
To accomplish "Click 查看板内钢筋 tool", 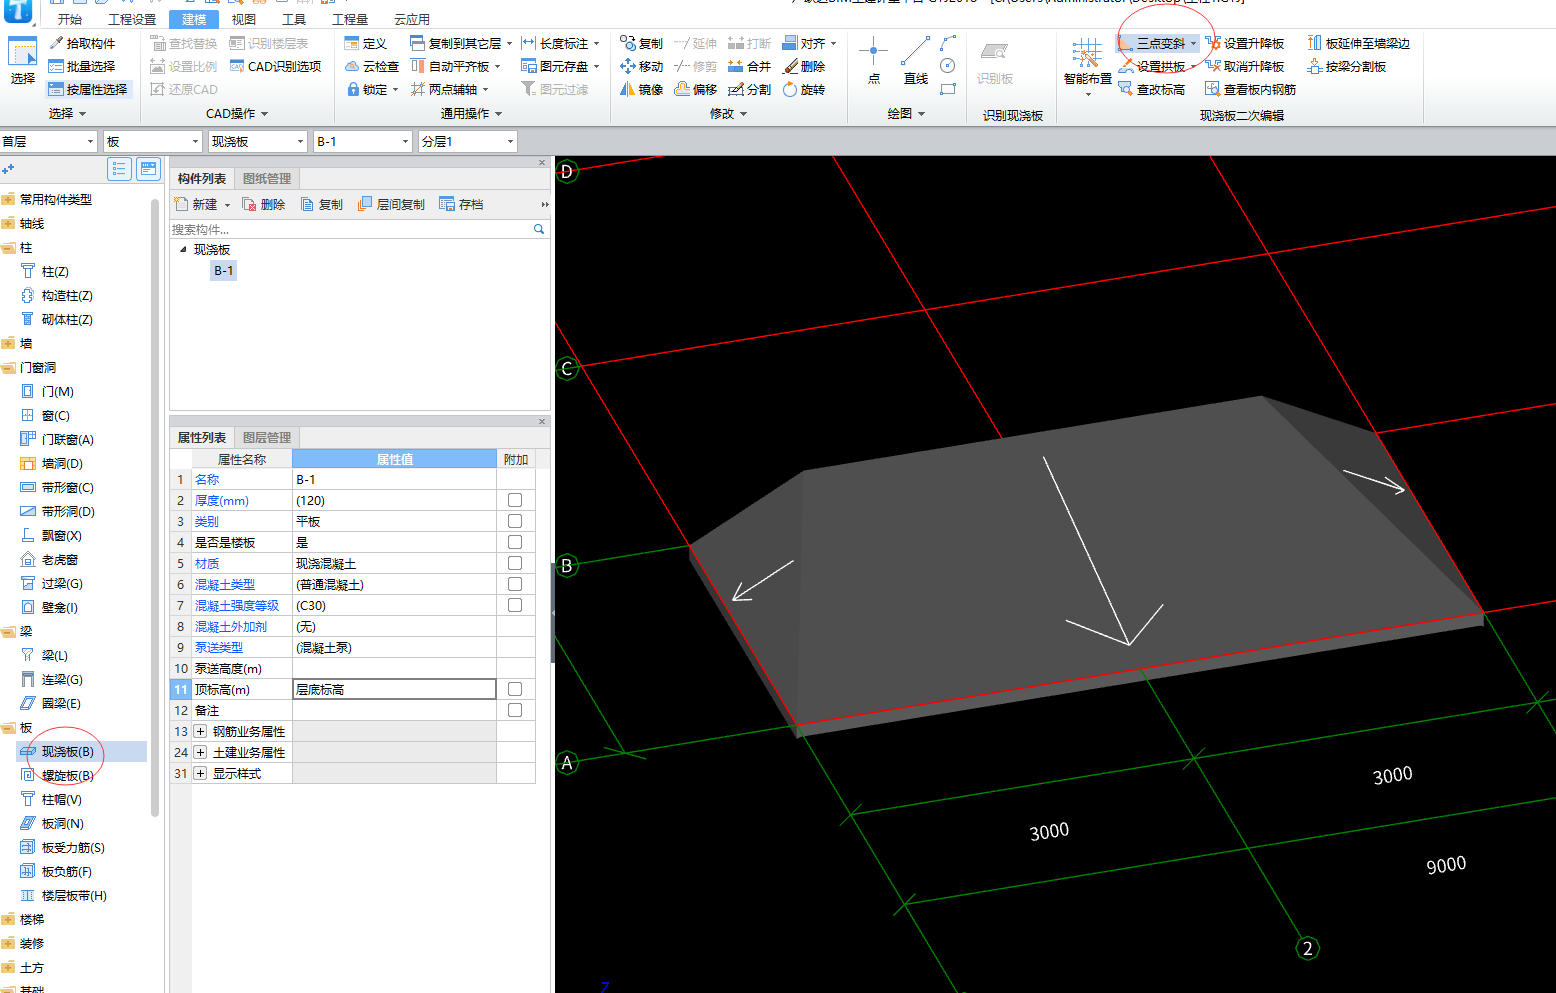I will click(x=1251, y=89).
